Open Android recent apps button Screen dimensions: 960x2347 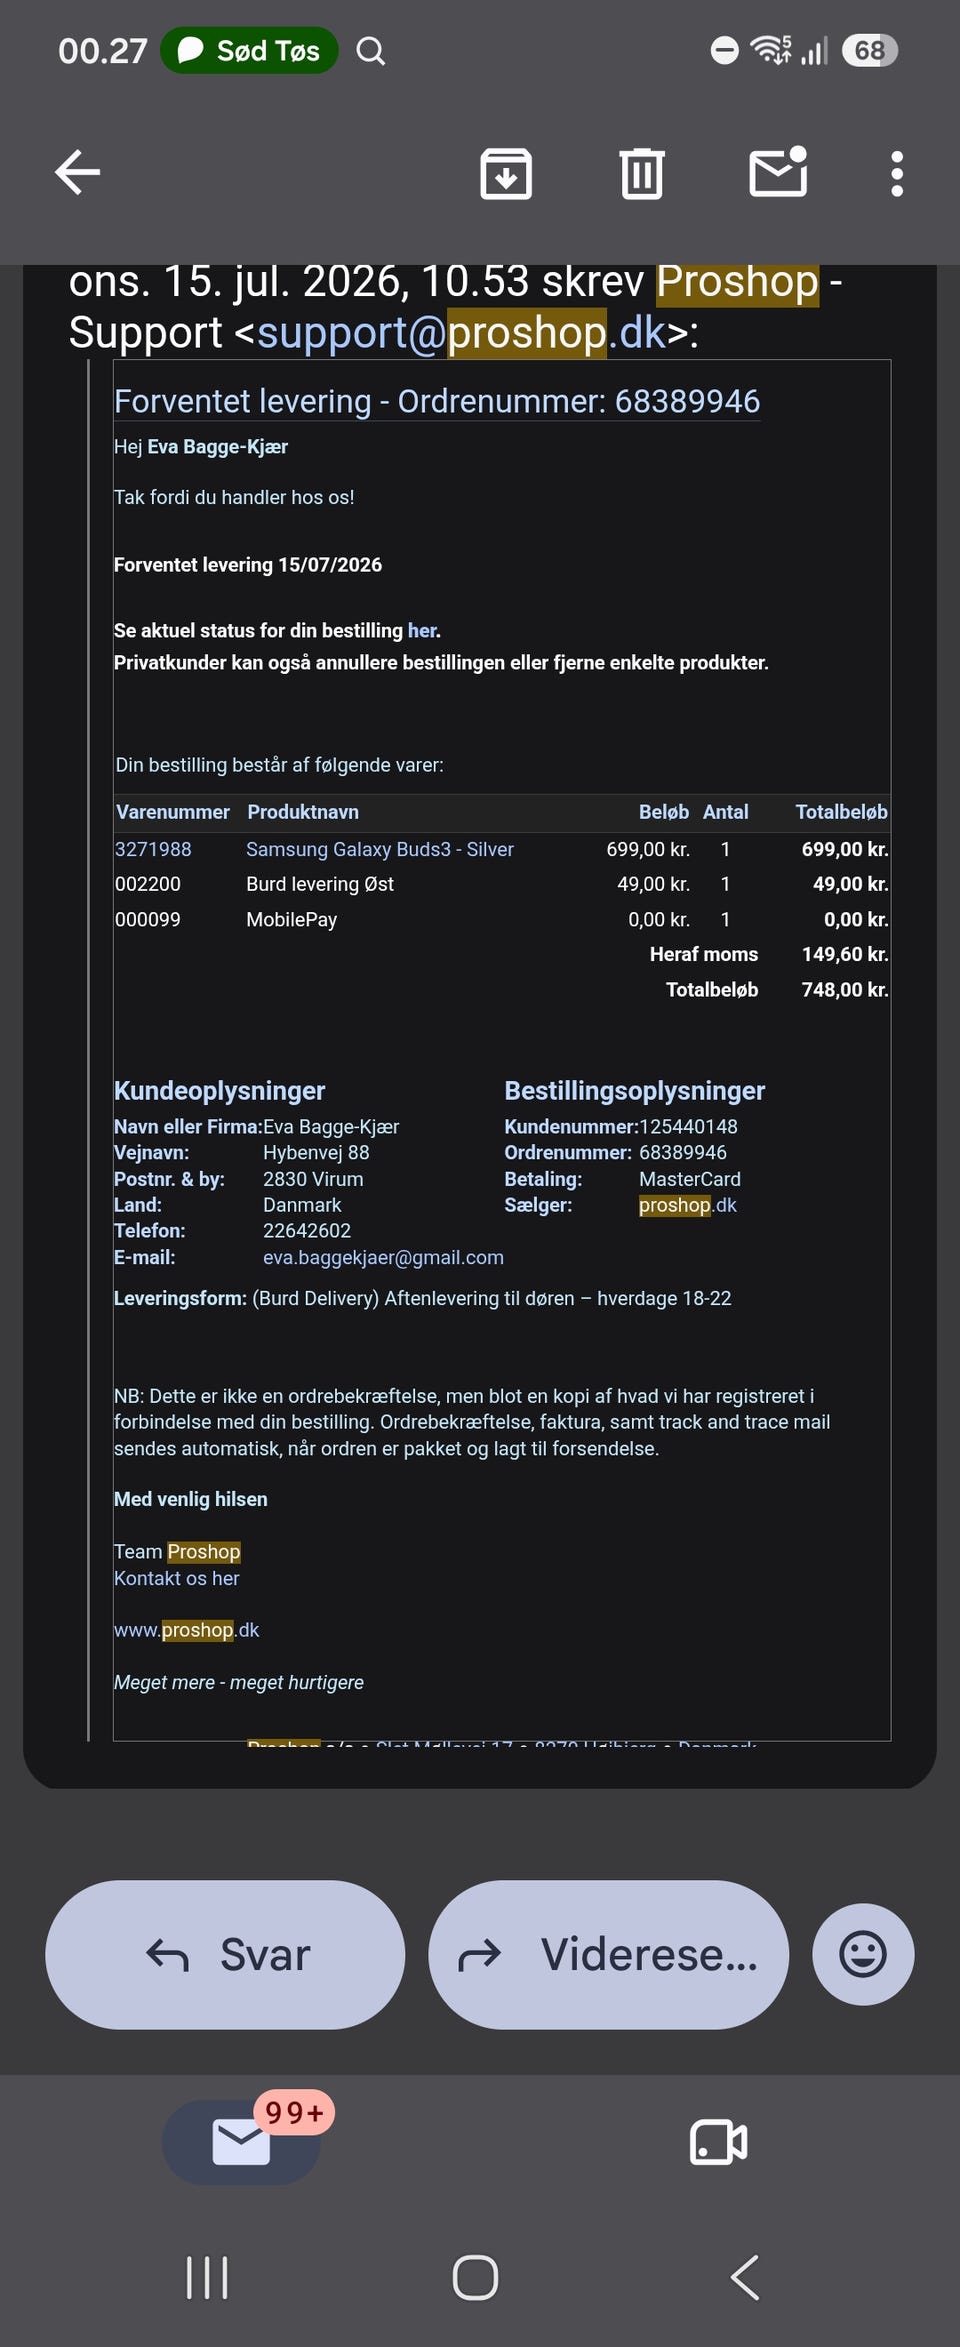[207, 2278]
